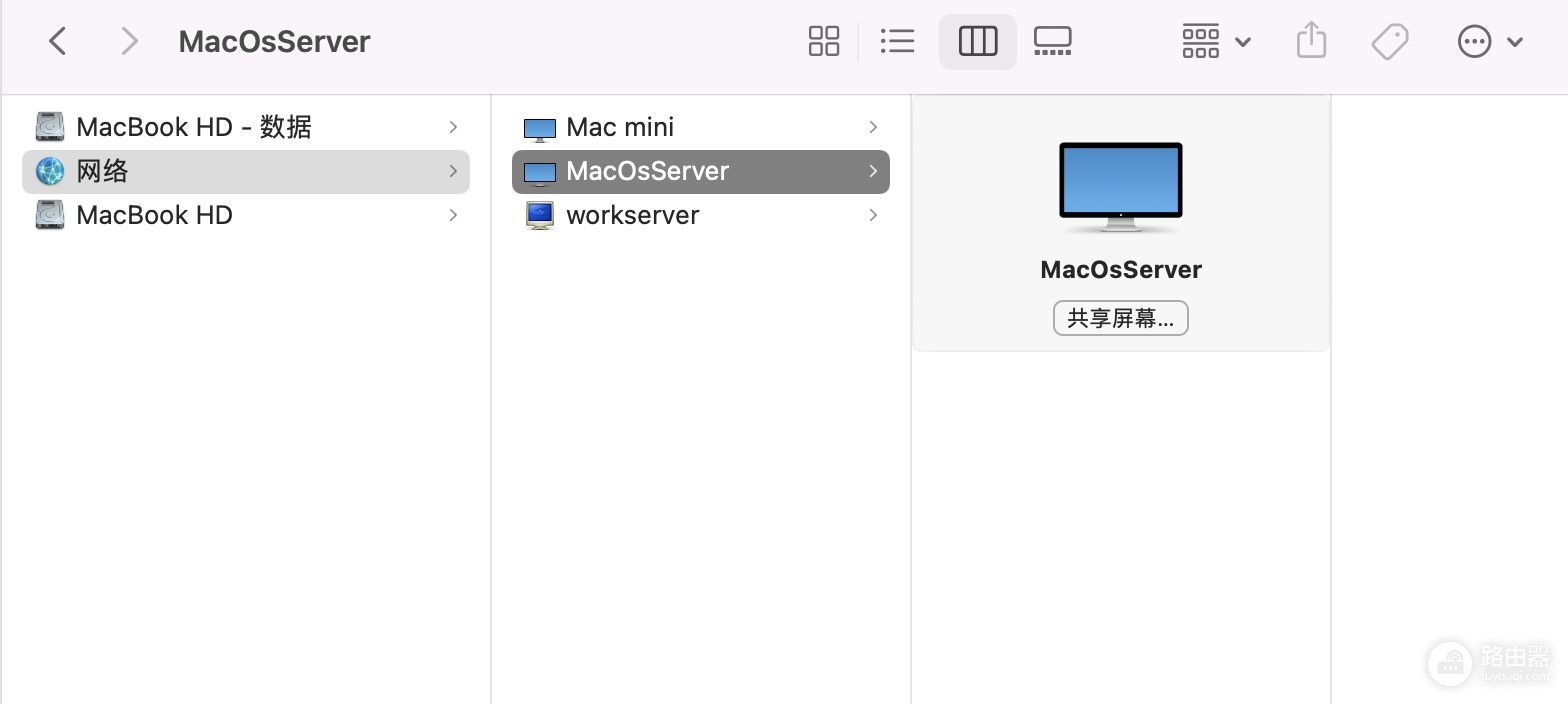This screenshot has height=704, width=1568.
Task: Click the Mac mini display icon
Action: pos(539,129)
